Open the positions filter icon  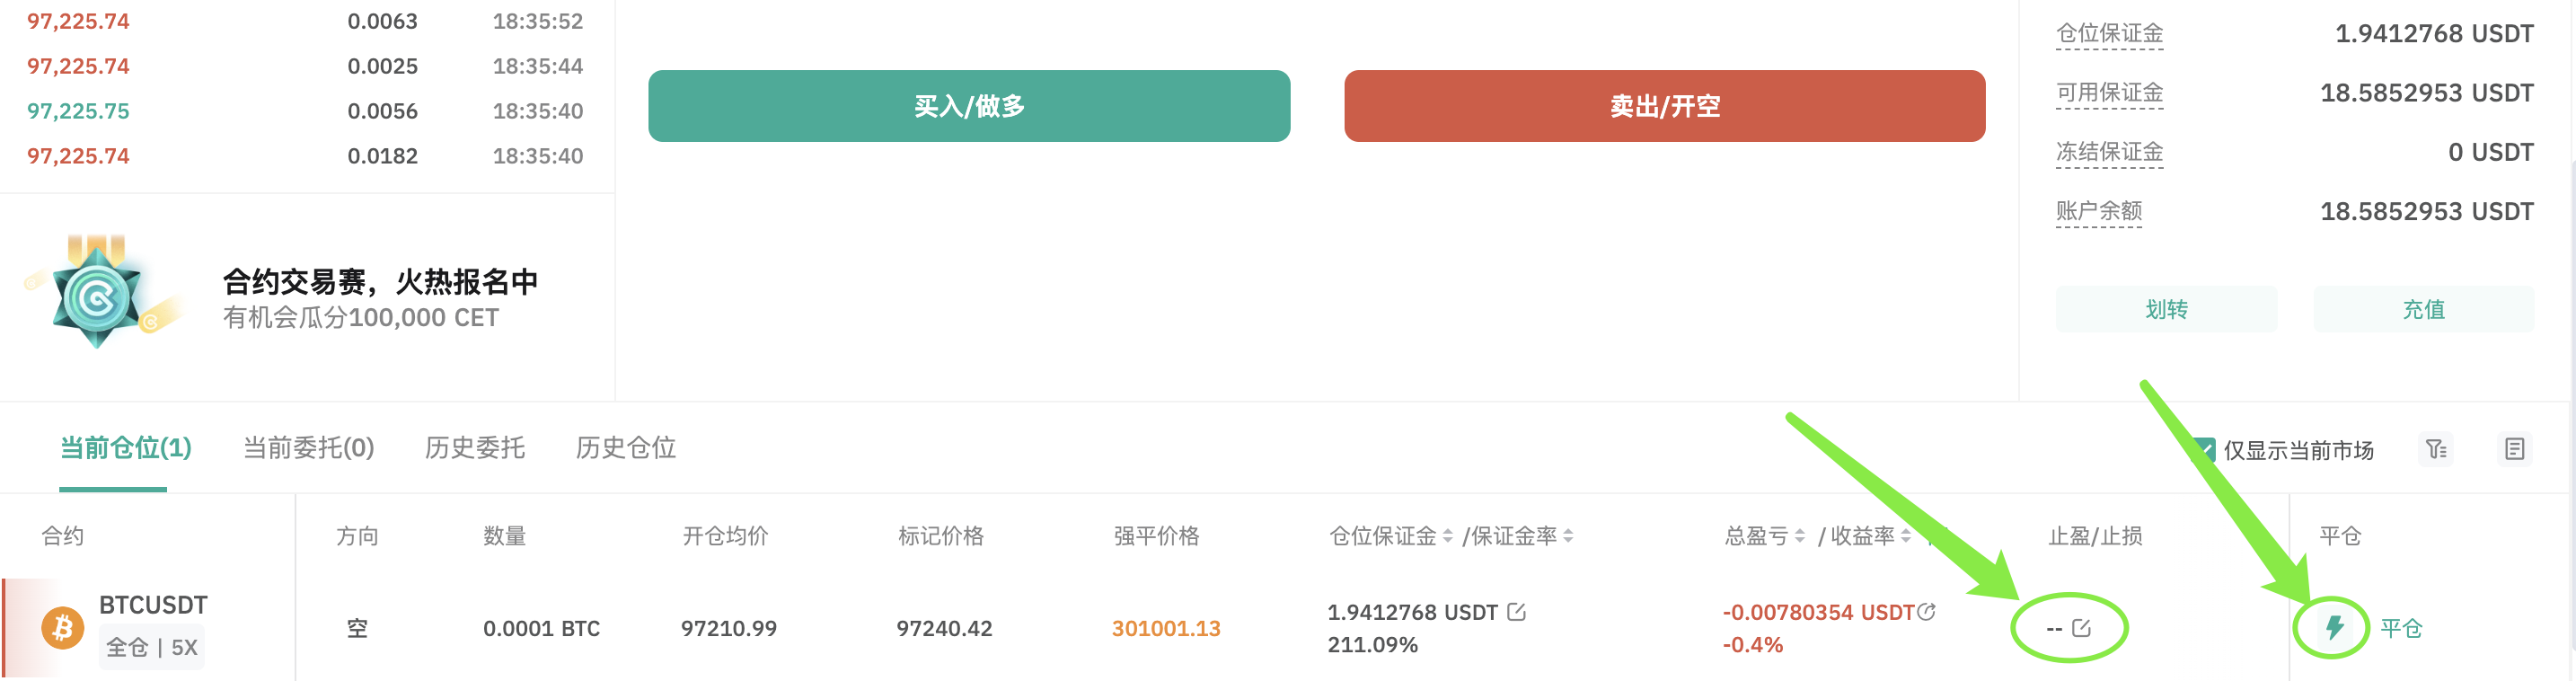point(2436,450)
